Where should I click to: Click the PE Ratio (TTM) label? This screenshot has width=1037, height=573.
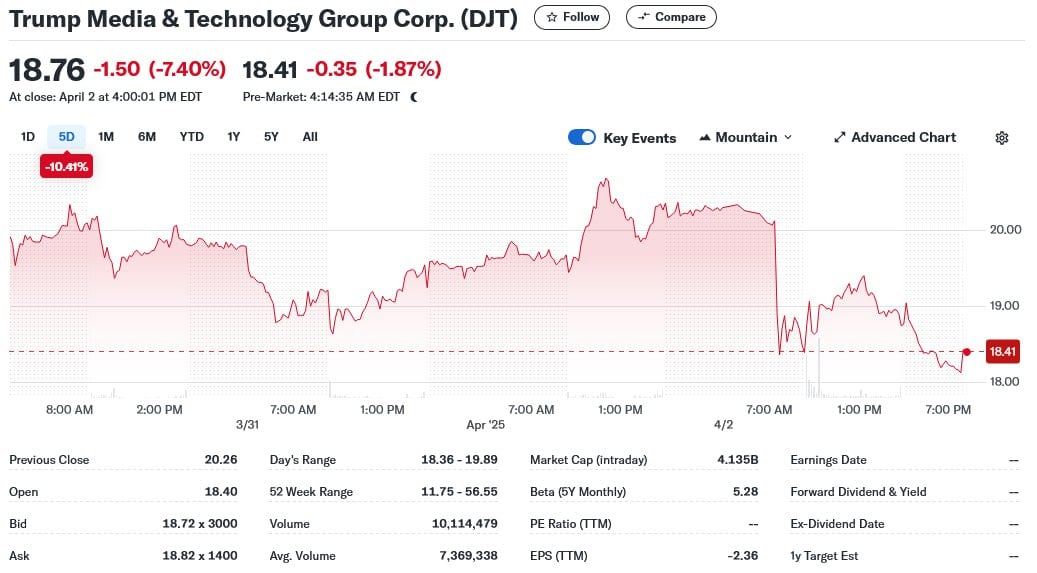(x=571, y=523)
